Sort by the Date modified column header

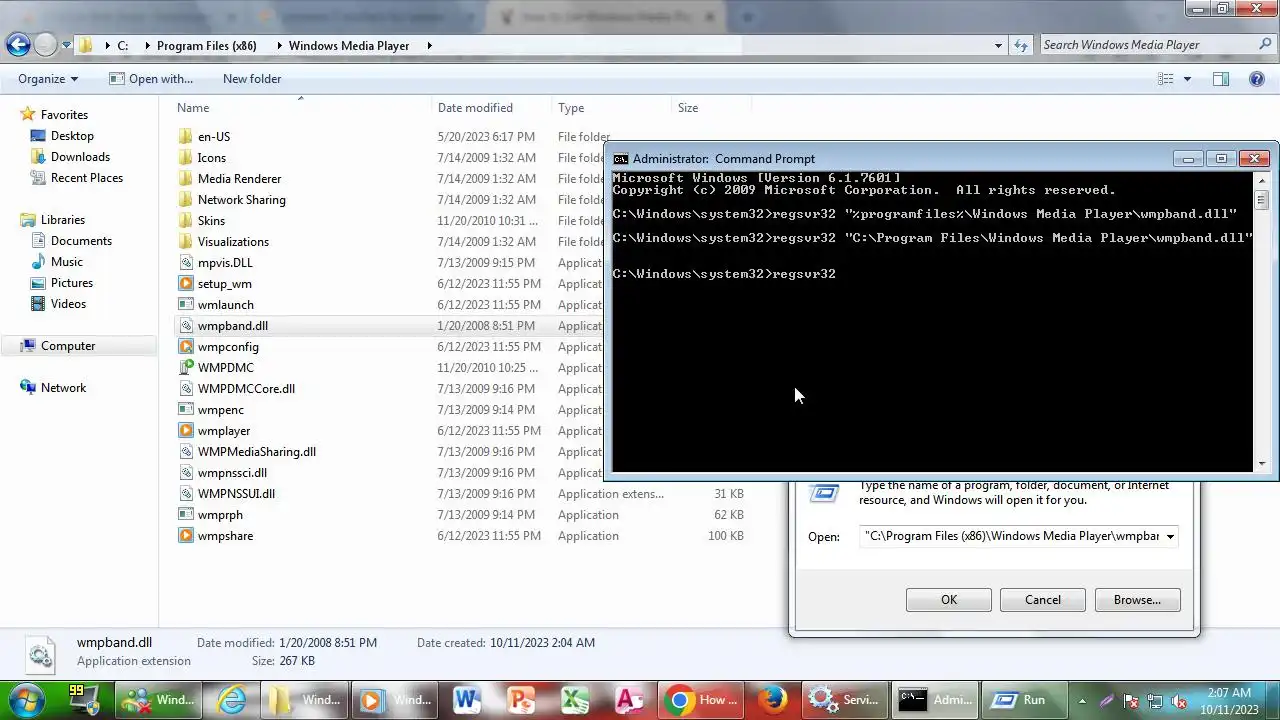(x=475, y=108)
